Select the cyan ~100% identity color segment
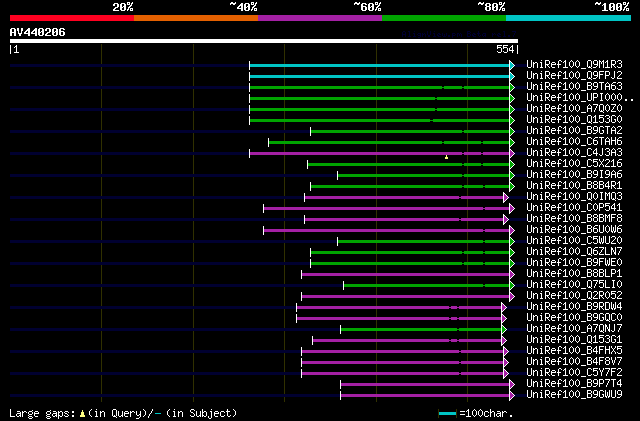The height and width of the screenshot is (421, 640). pyautogui.click(x=569, y=18)
